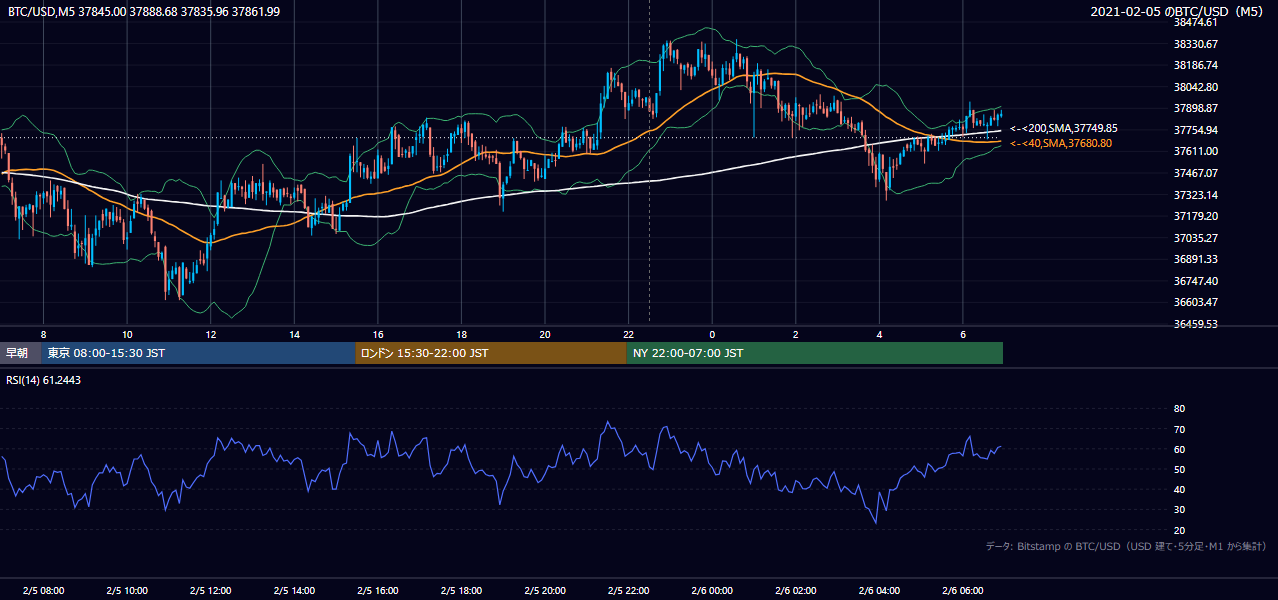This screenshot has width=1278, height=600.
Task: Click the '<-<40,SMA,37680.80' orange label
Action: [x=1060, y=143]
